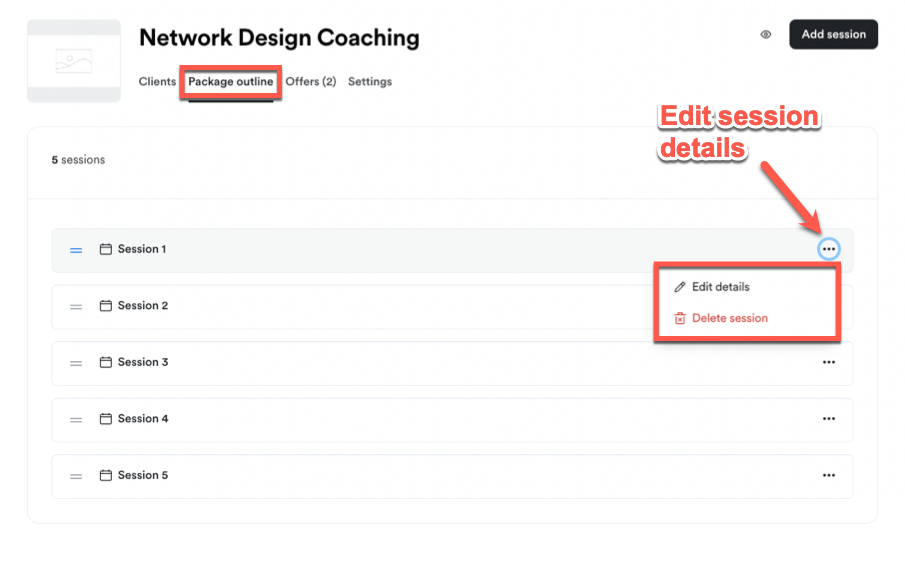
Task: Click the package cover image thumbnail
Action: pyautogui.click(x=74, y=61)
